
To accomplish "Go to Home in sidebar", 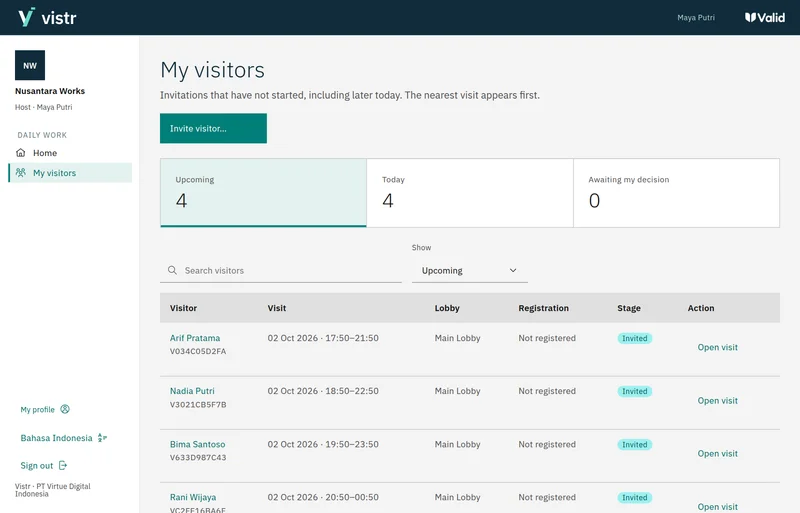I will pyautogui.click(x=70, y=153).
